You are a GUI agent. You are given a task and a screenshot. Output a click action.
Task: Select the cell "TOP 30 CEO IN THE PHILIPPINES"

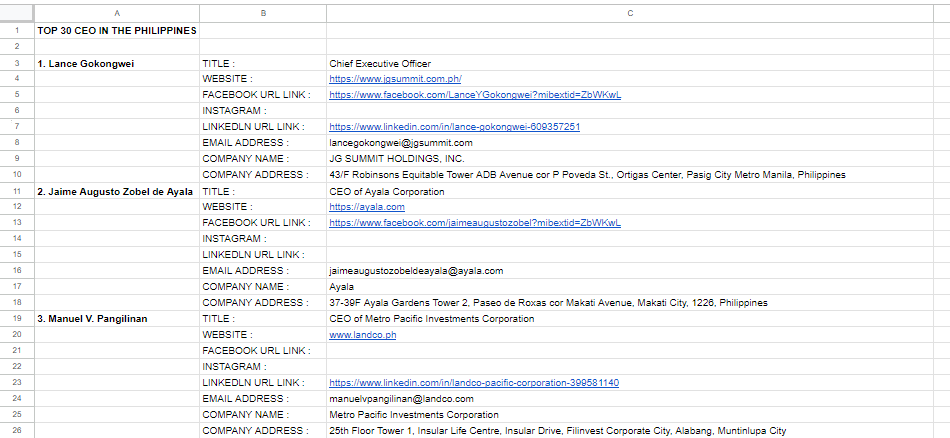117,30
